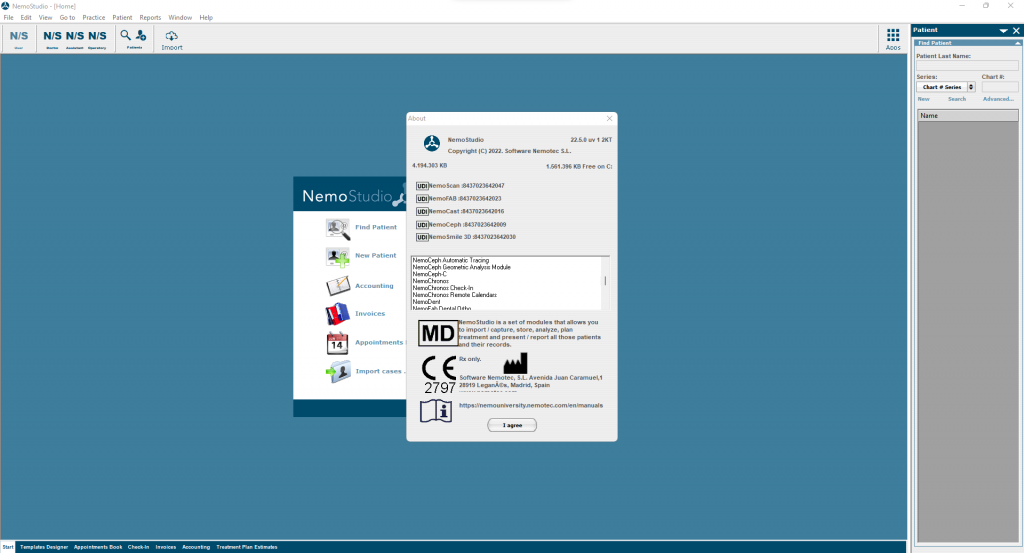Click the add new patient toolbar icon
Screen dimensions: 1024x553
click(x=141, y=36)
